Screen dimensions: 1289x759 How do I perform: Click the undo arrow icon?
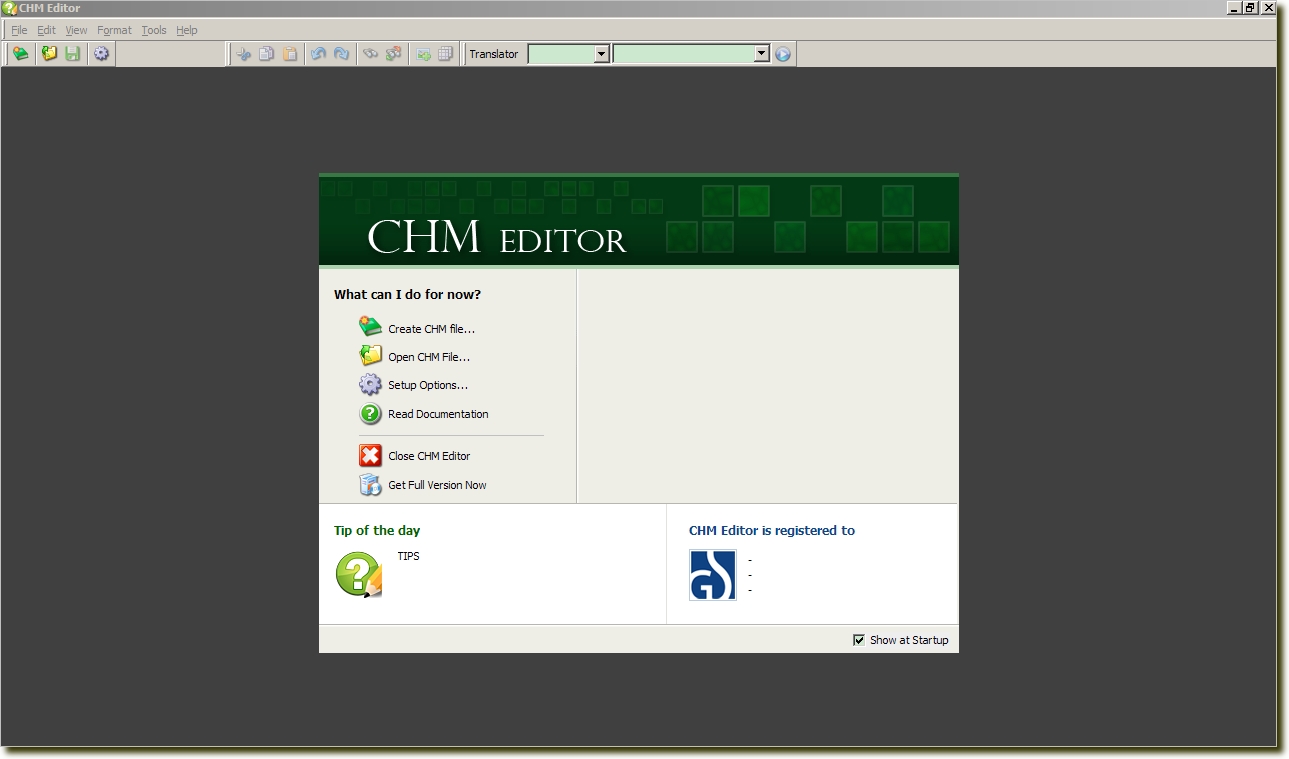point(318,54)
